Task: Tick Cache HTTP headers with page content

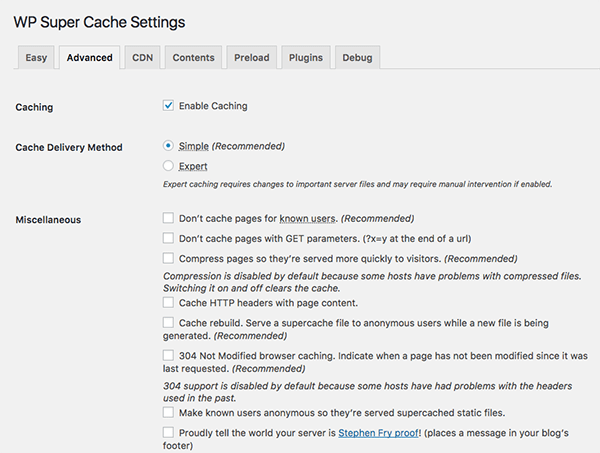Action: point(168,302)
